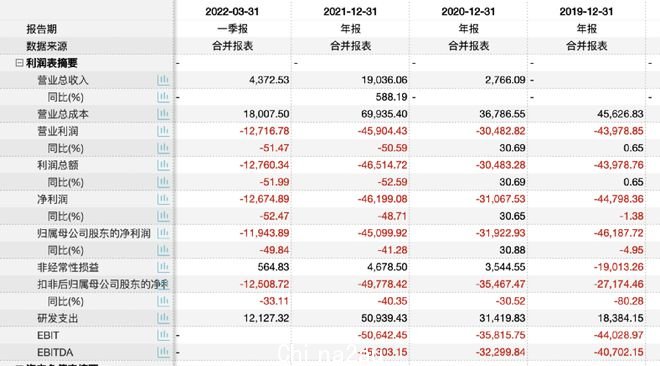Open chart icon for EBITDA row
Image resolution: width=660 pixels, height=366 pixels.
(x=163, y=352)
